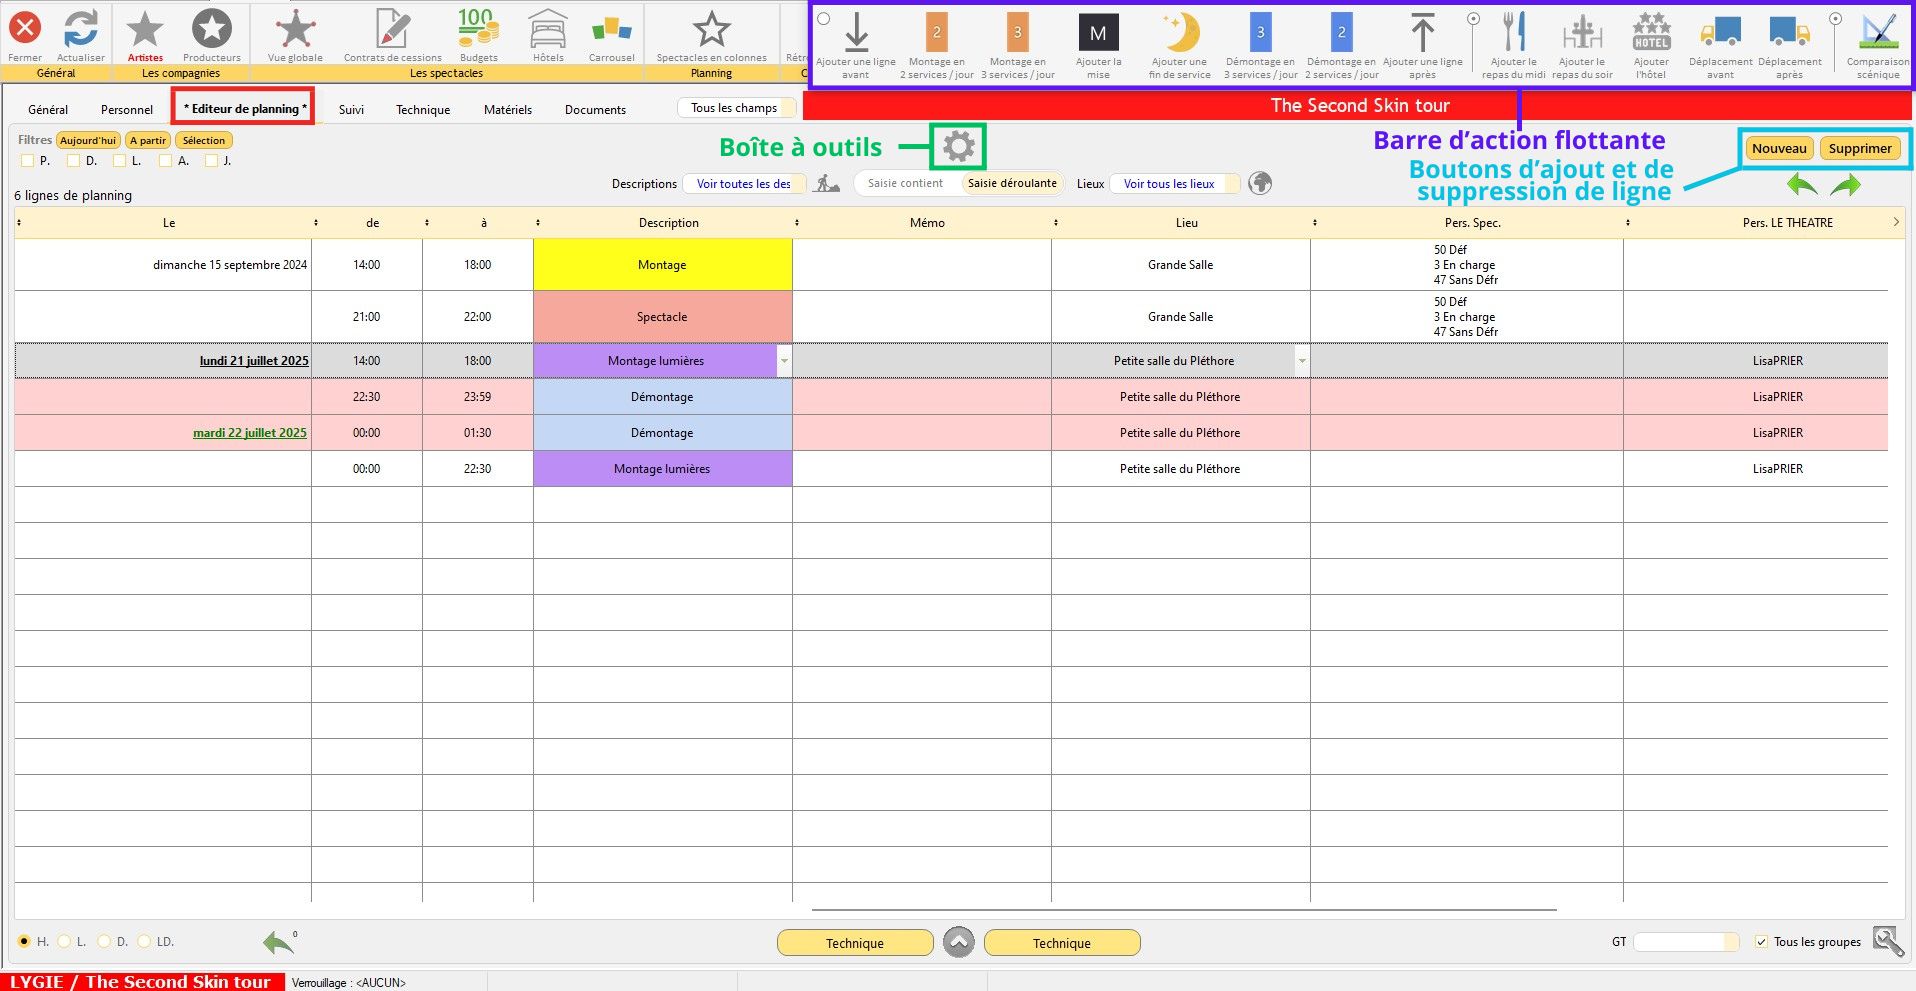Click the globe icon next to Lieux
The height and width of the screenshot is (991, 1916).
(x=1260, y=183)
